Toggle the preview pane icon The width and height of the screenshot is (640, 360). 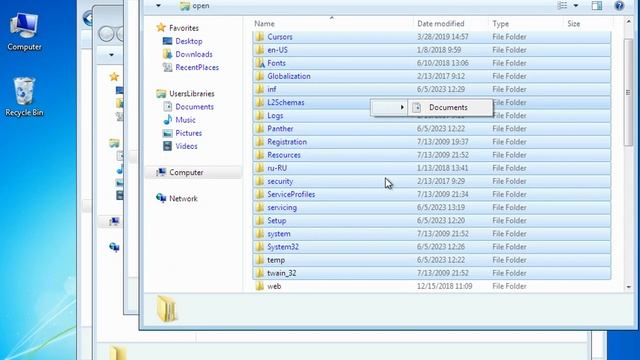click(597, 6)
